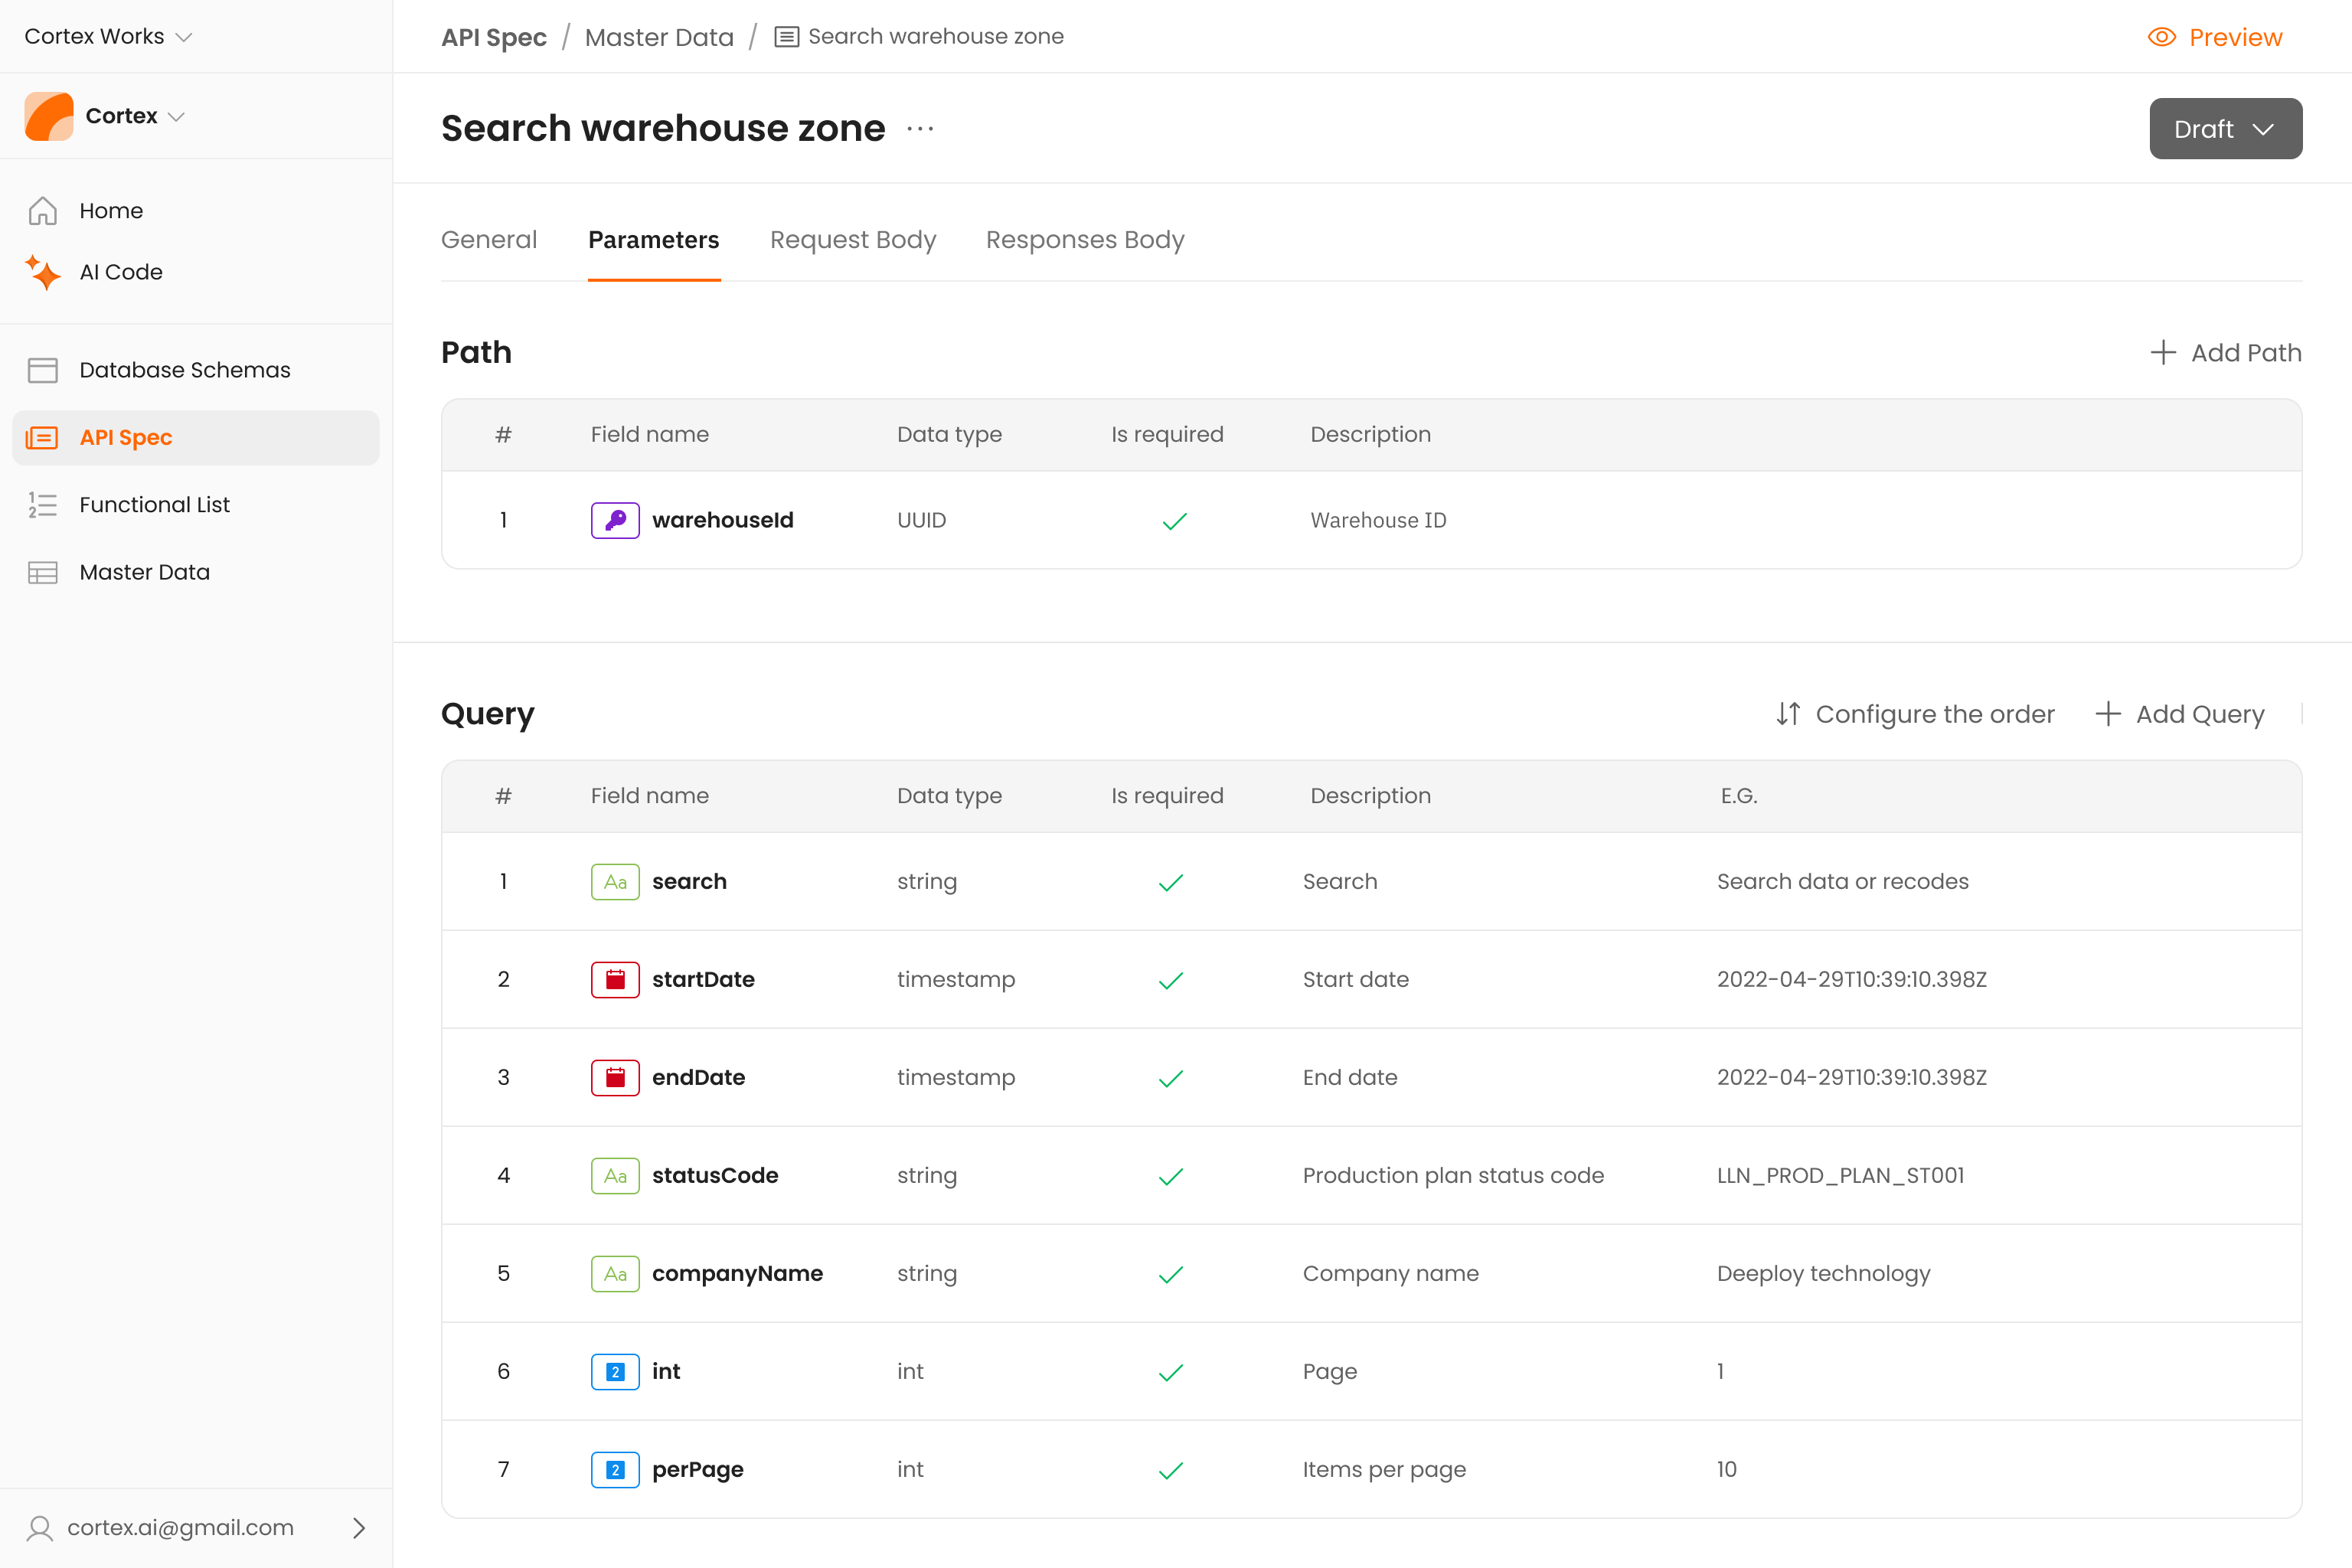Click the Home house icon in sidebar
This screenshot has width=2352, height=1568.
click(42, 211)
